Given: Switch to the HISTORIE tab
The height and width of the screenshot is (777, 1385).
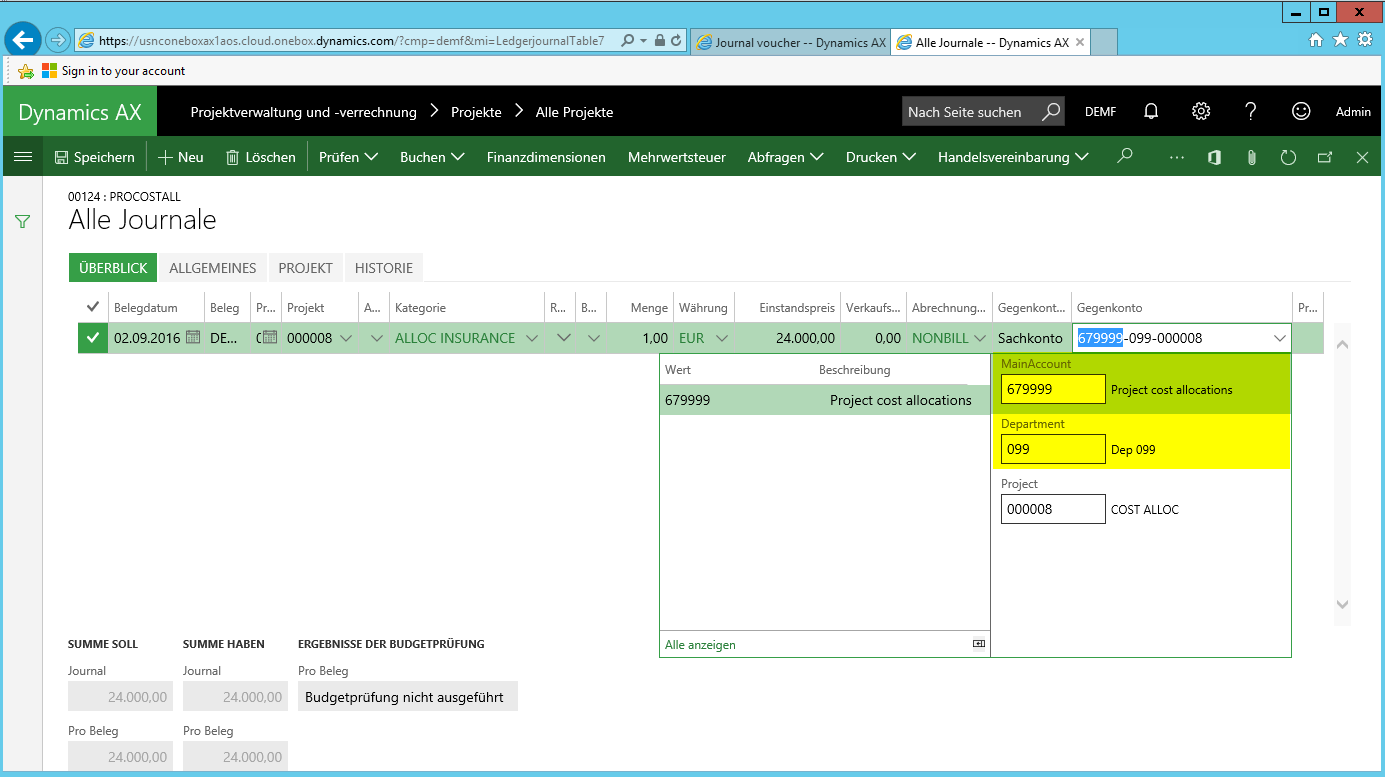Looking at the screenshot, I should (x=384, y=268).
